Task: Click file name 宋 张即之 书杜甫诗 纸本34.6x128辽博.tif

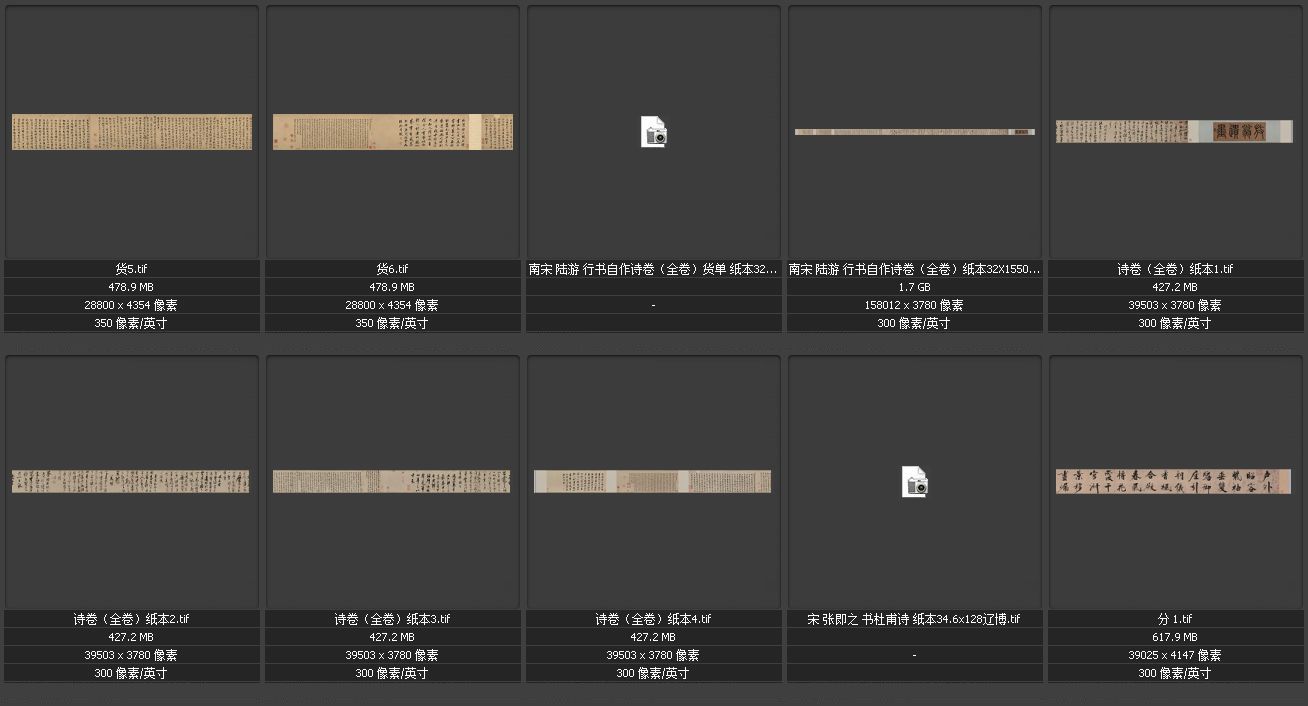Action: click(915, 619)
